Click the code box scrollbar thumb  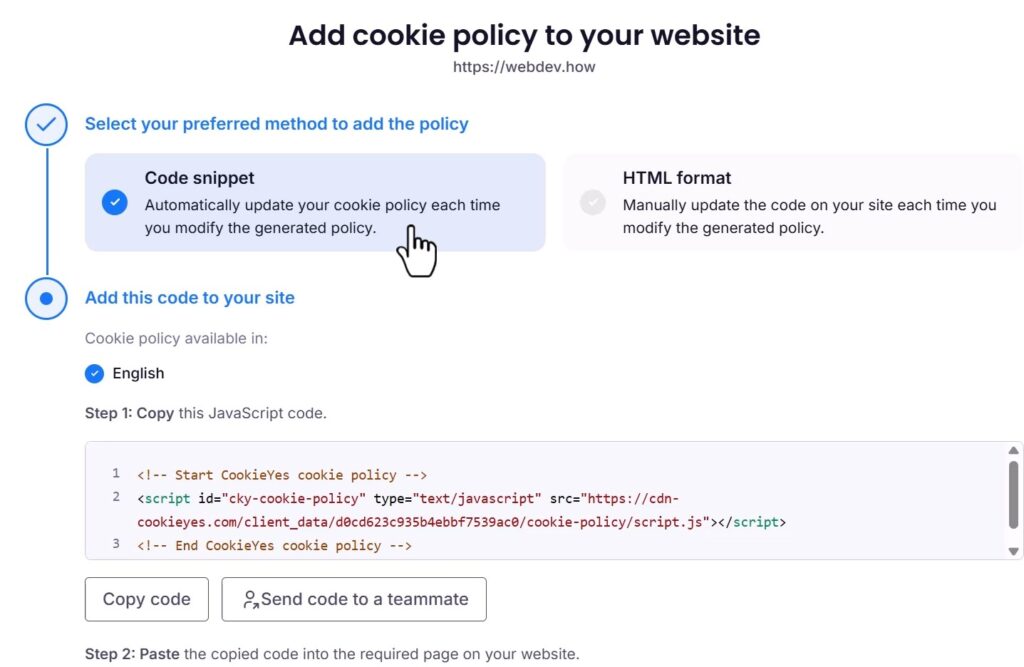1014,498
